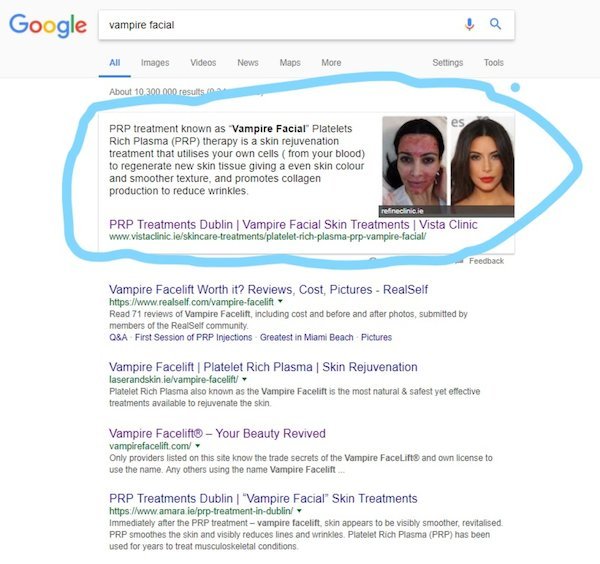
Task: Expand the More search options menu
Action: tap(331, 63)
